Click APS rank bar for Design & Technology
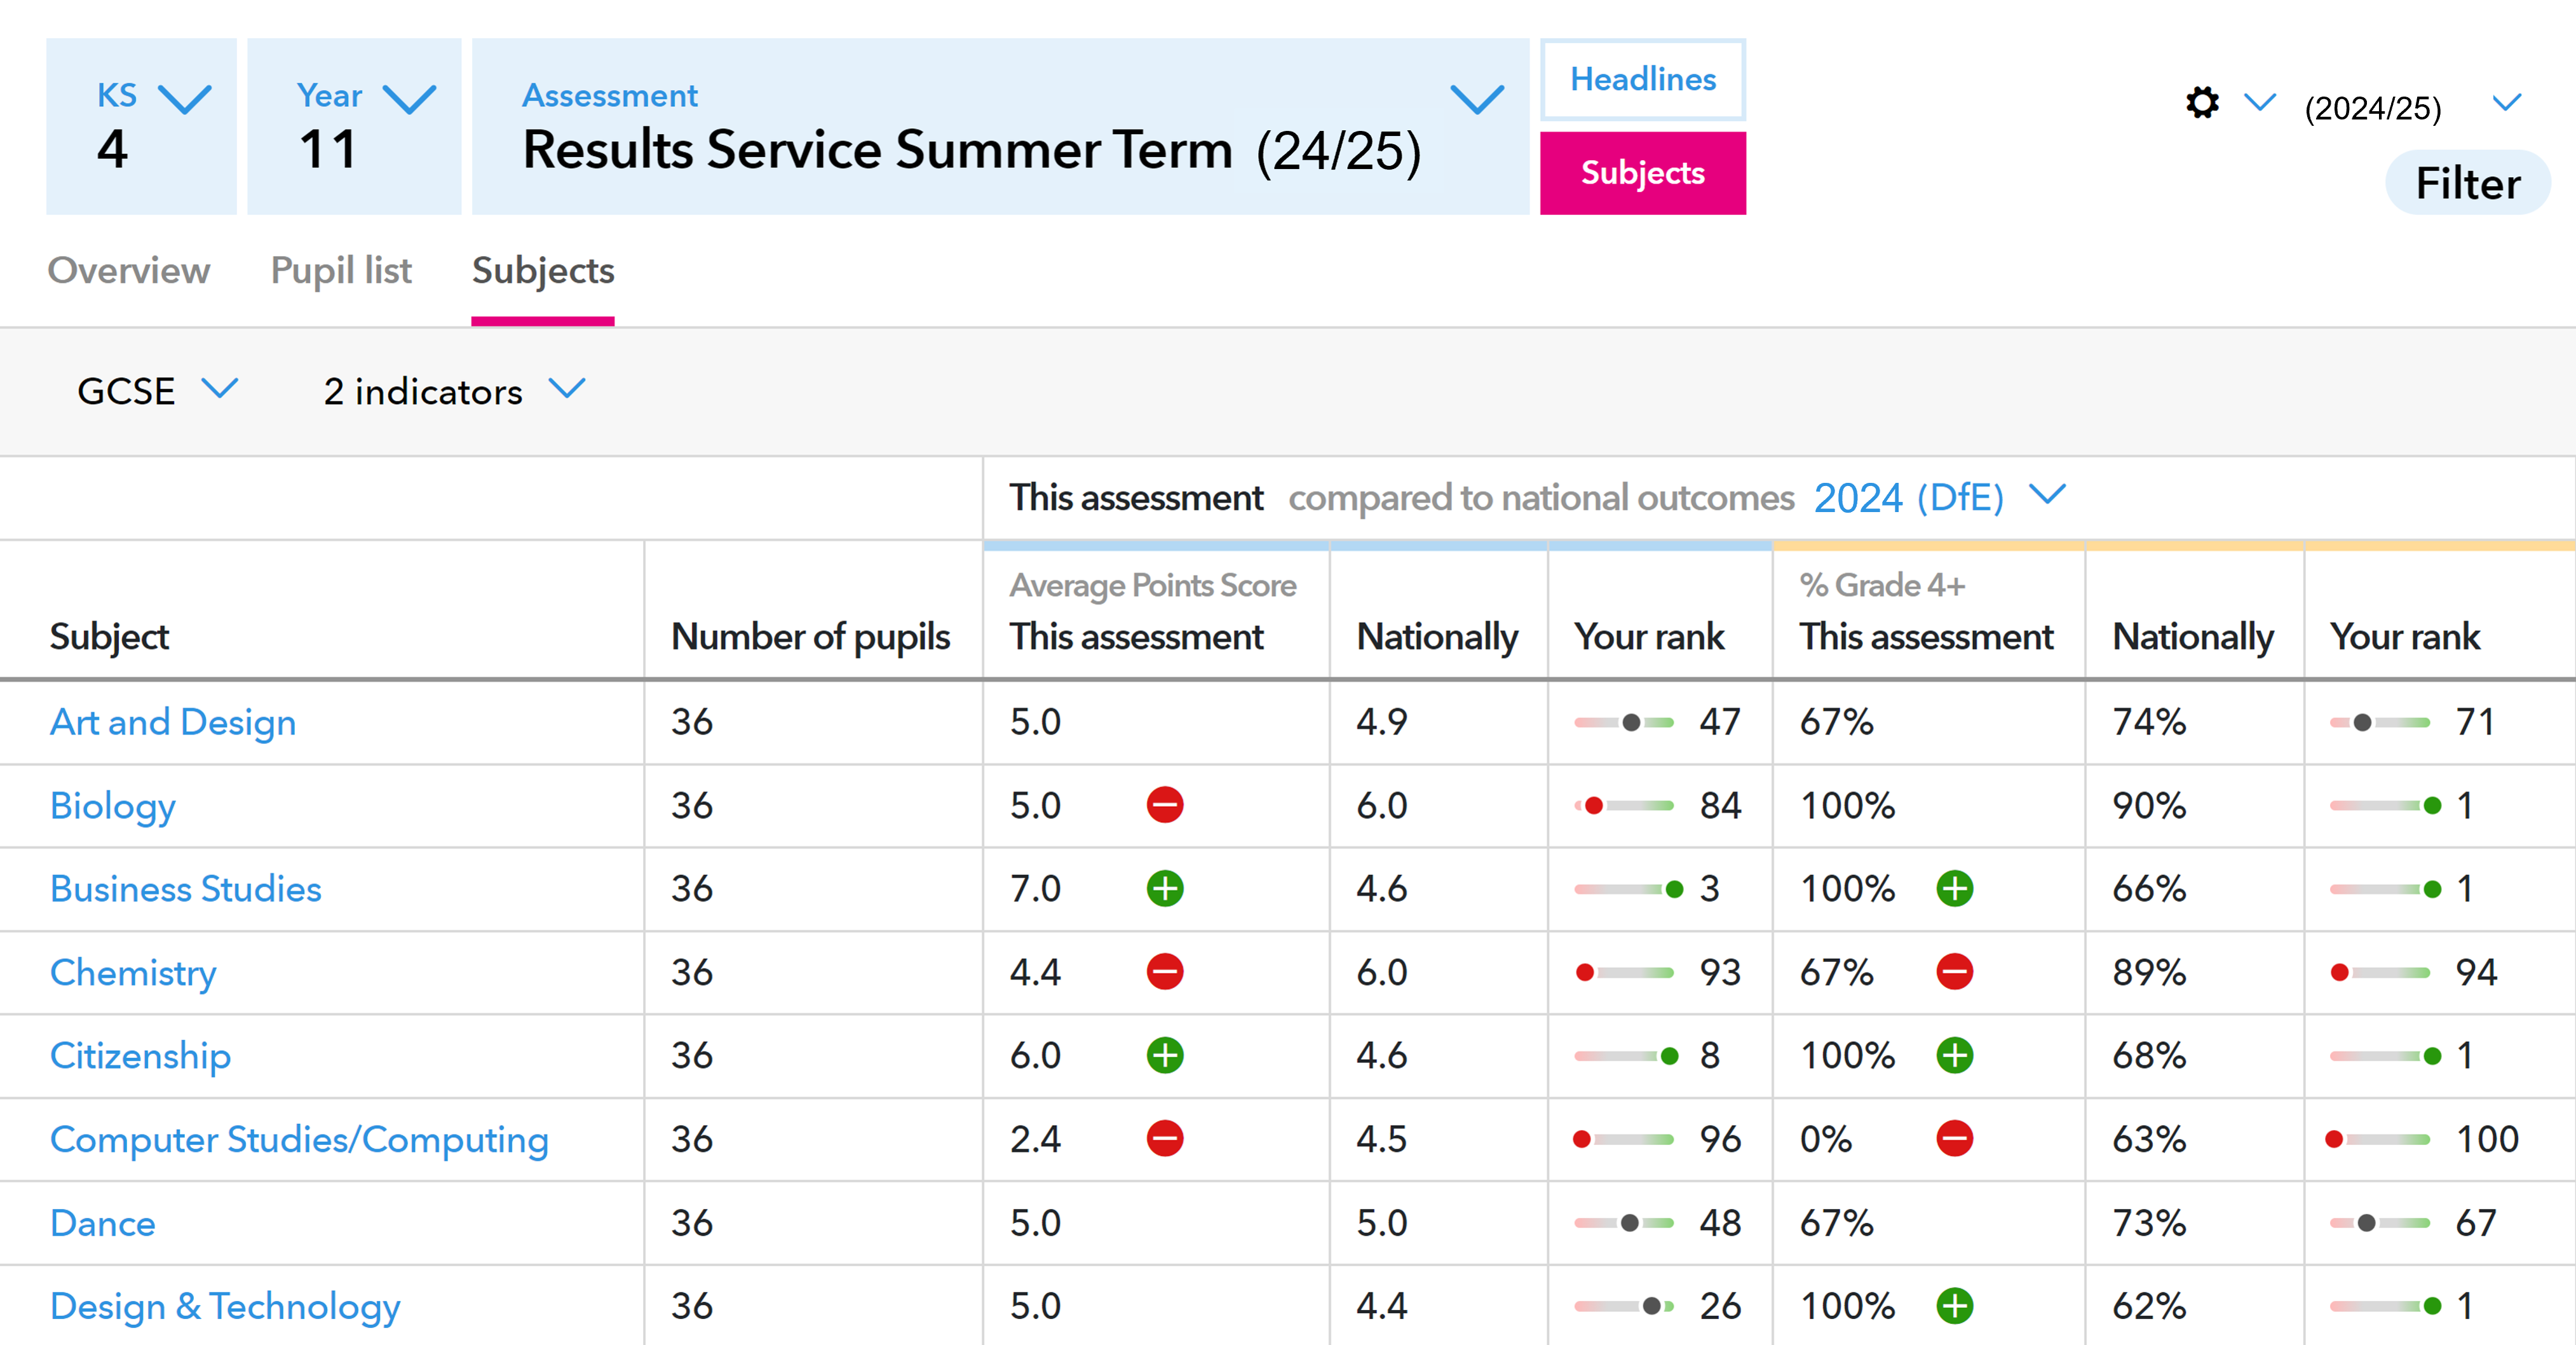Screen dimensions: 2576x1345 (x=1624, y=1305)
